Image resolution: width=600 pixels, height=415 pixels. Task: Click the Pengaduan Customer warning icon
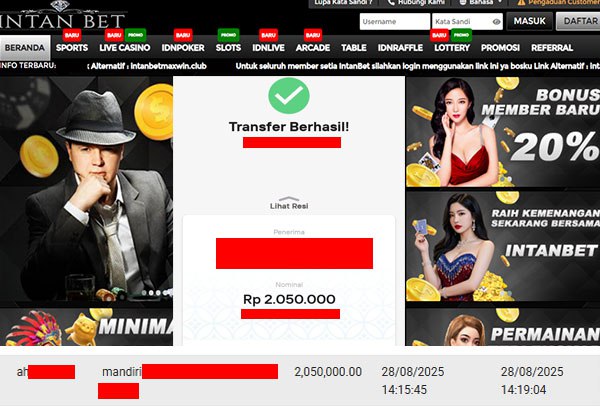(521, 2)
